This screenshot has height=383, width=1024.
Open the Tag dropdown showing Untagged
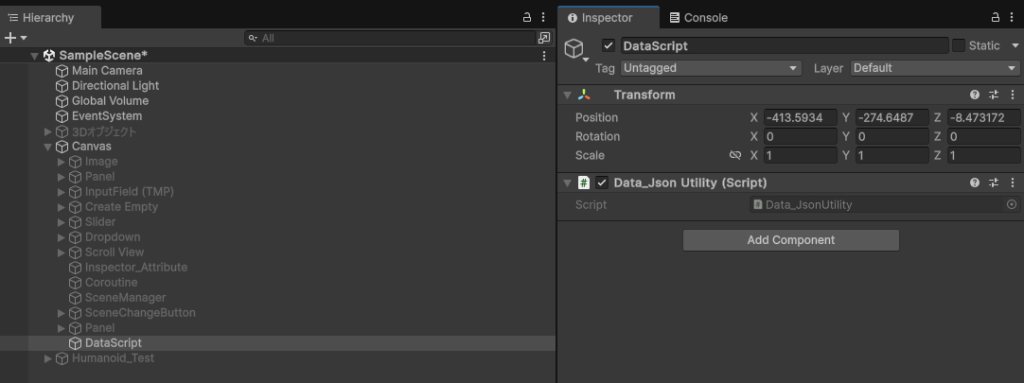711,68
